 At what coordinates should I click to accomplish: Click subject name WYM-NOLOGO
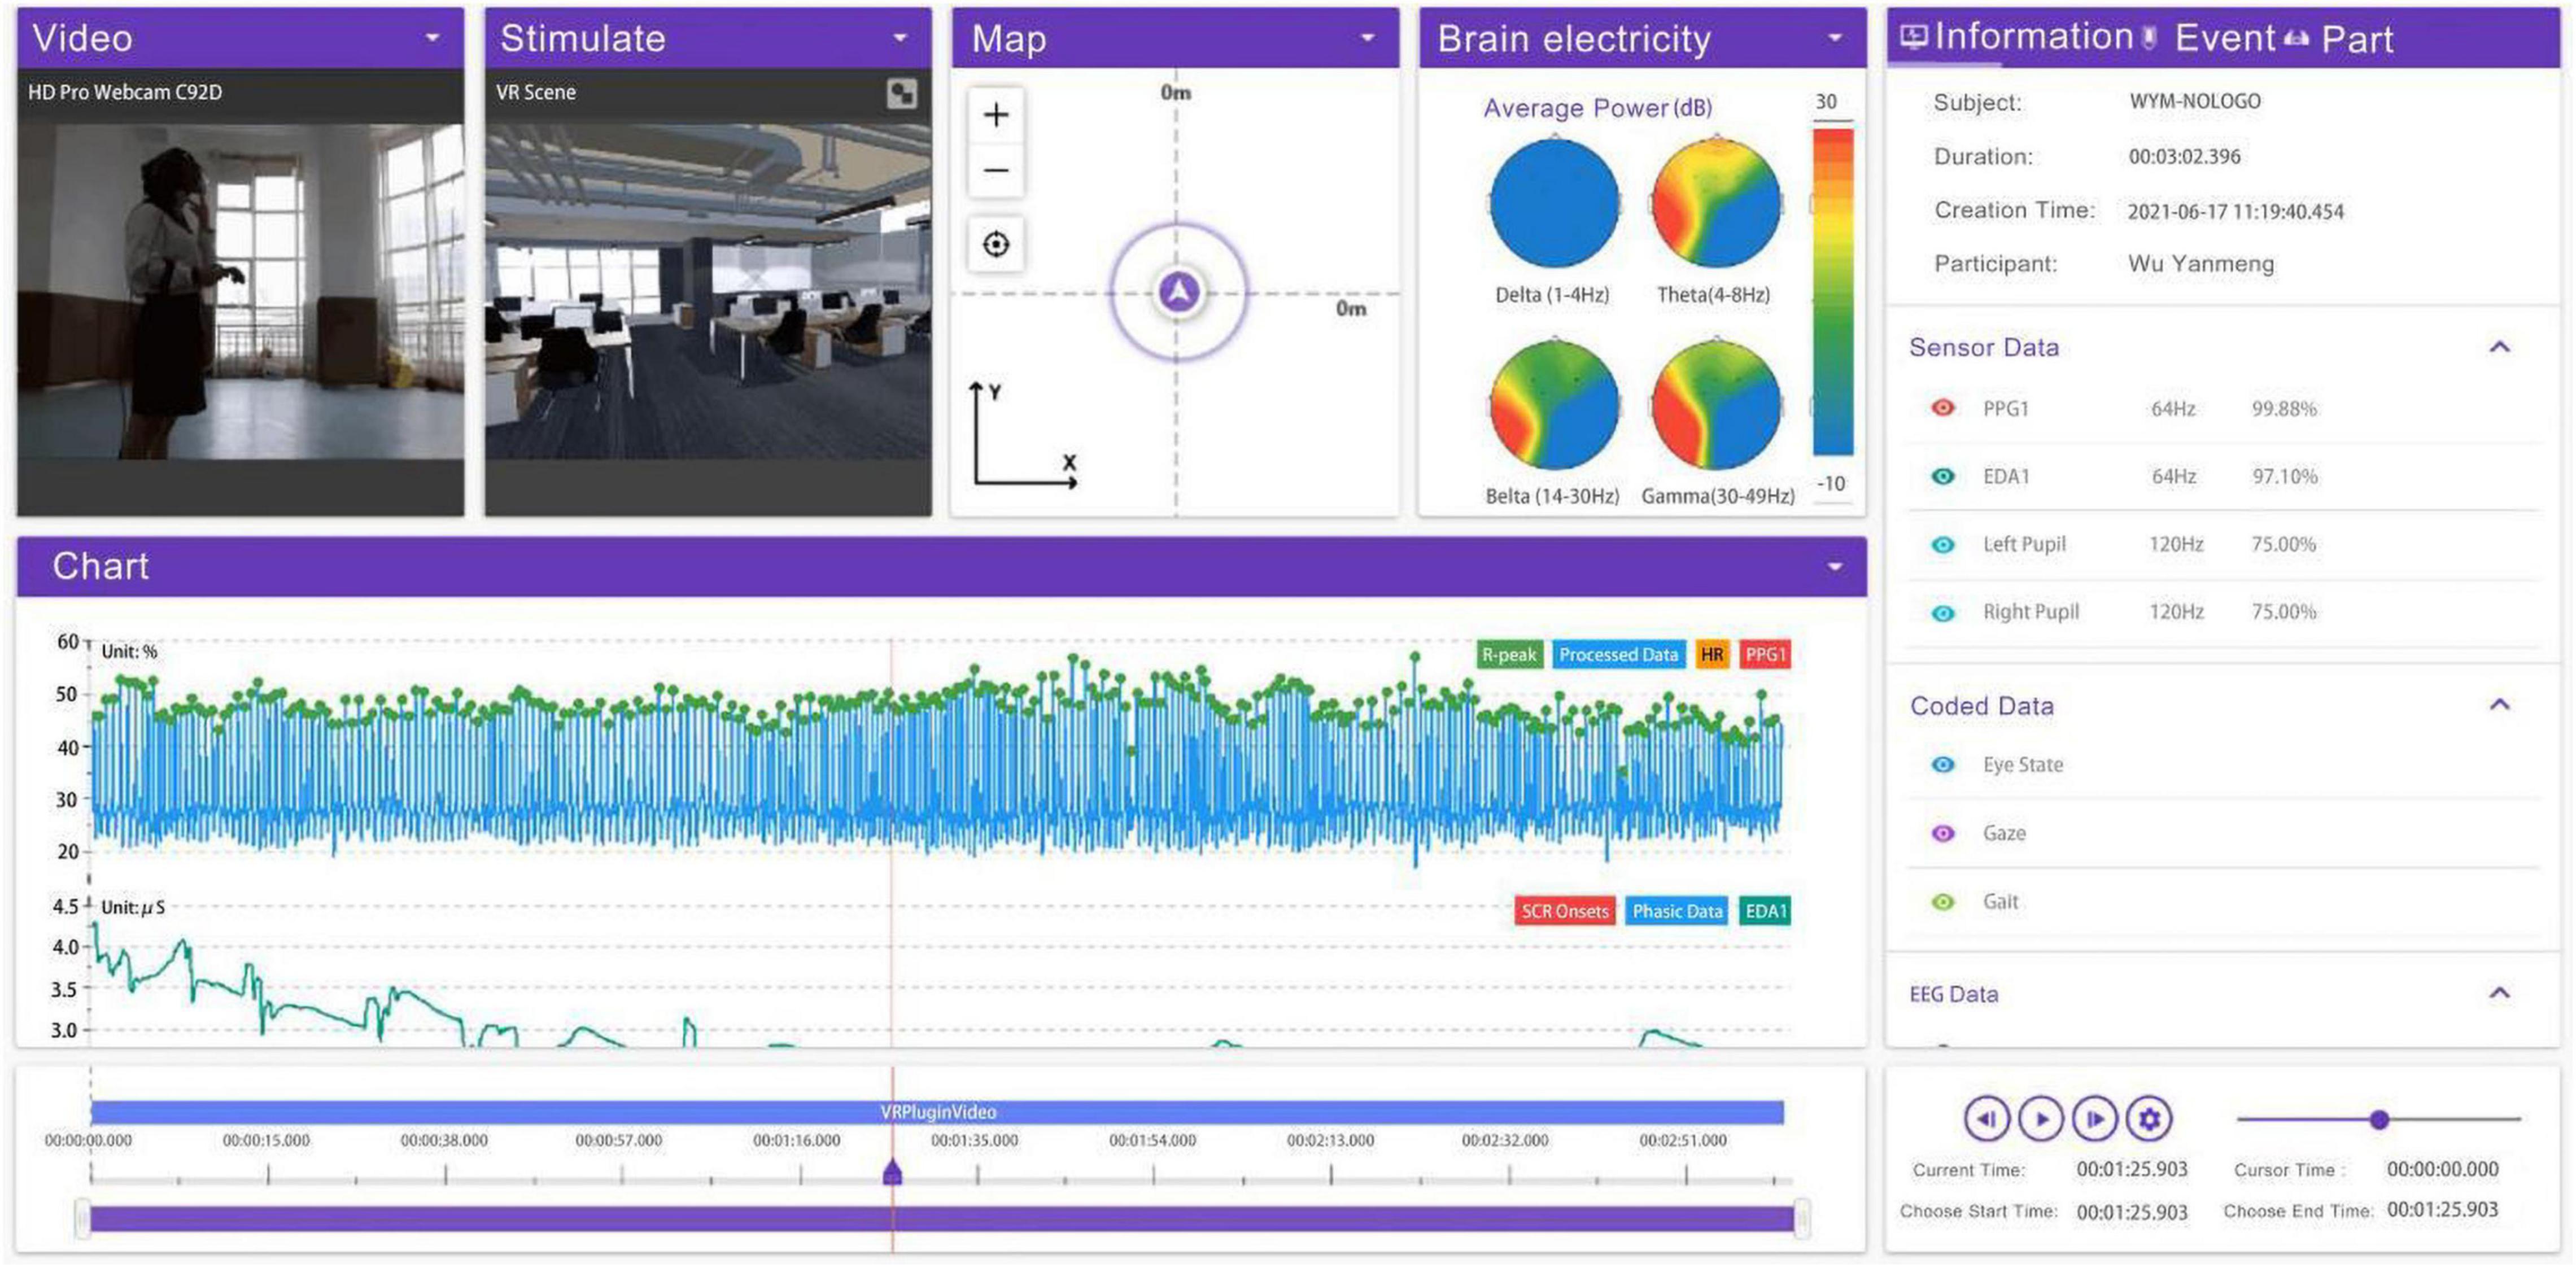[x=2195, y=101]
